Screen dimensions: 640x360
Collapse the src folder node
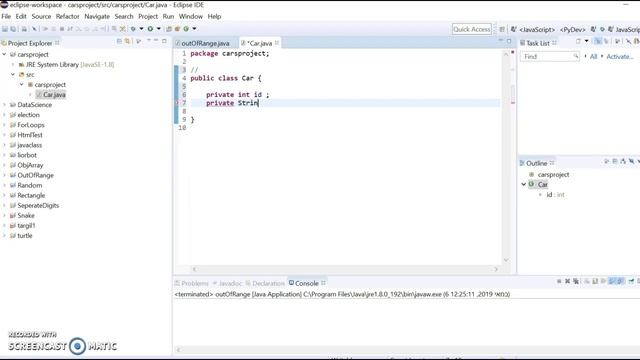(13, 74)
